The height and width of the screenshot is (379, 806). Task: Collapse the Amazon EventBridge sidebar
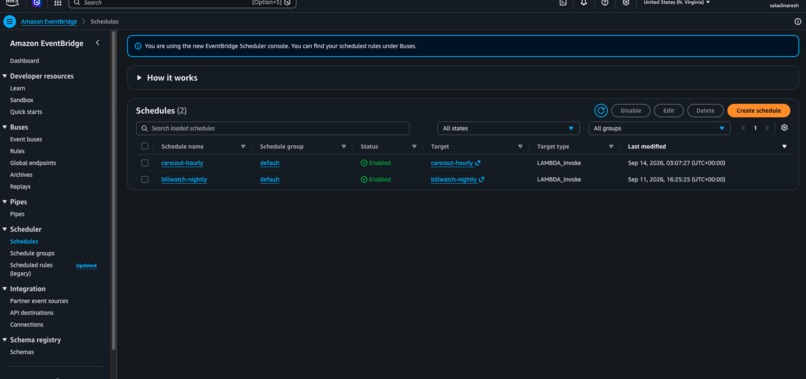pos(98,43)
